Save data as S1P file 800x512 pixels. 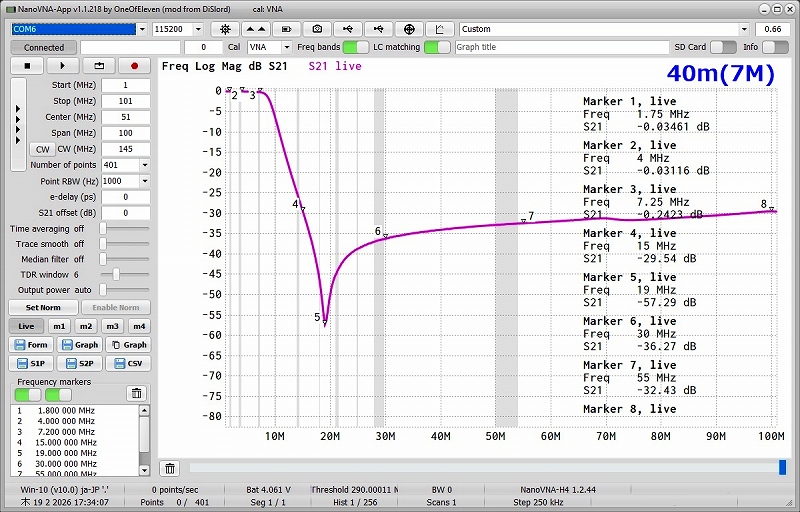point(30,364)
